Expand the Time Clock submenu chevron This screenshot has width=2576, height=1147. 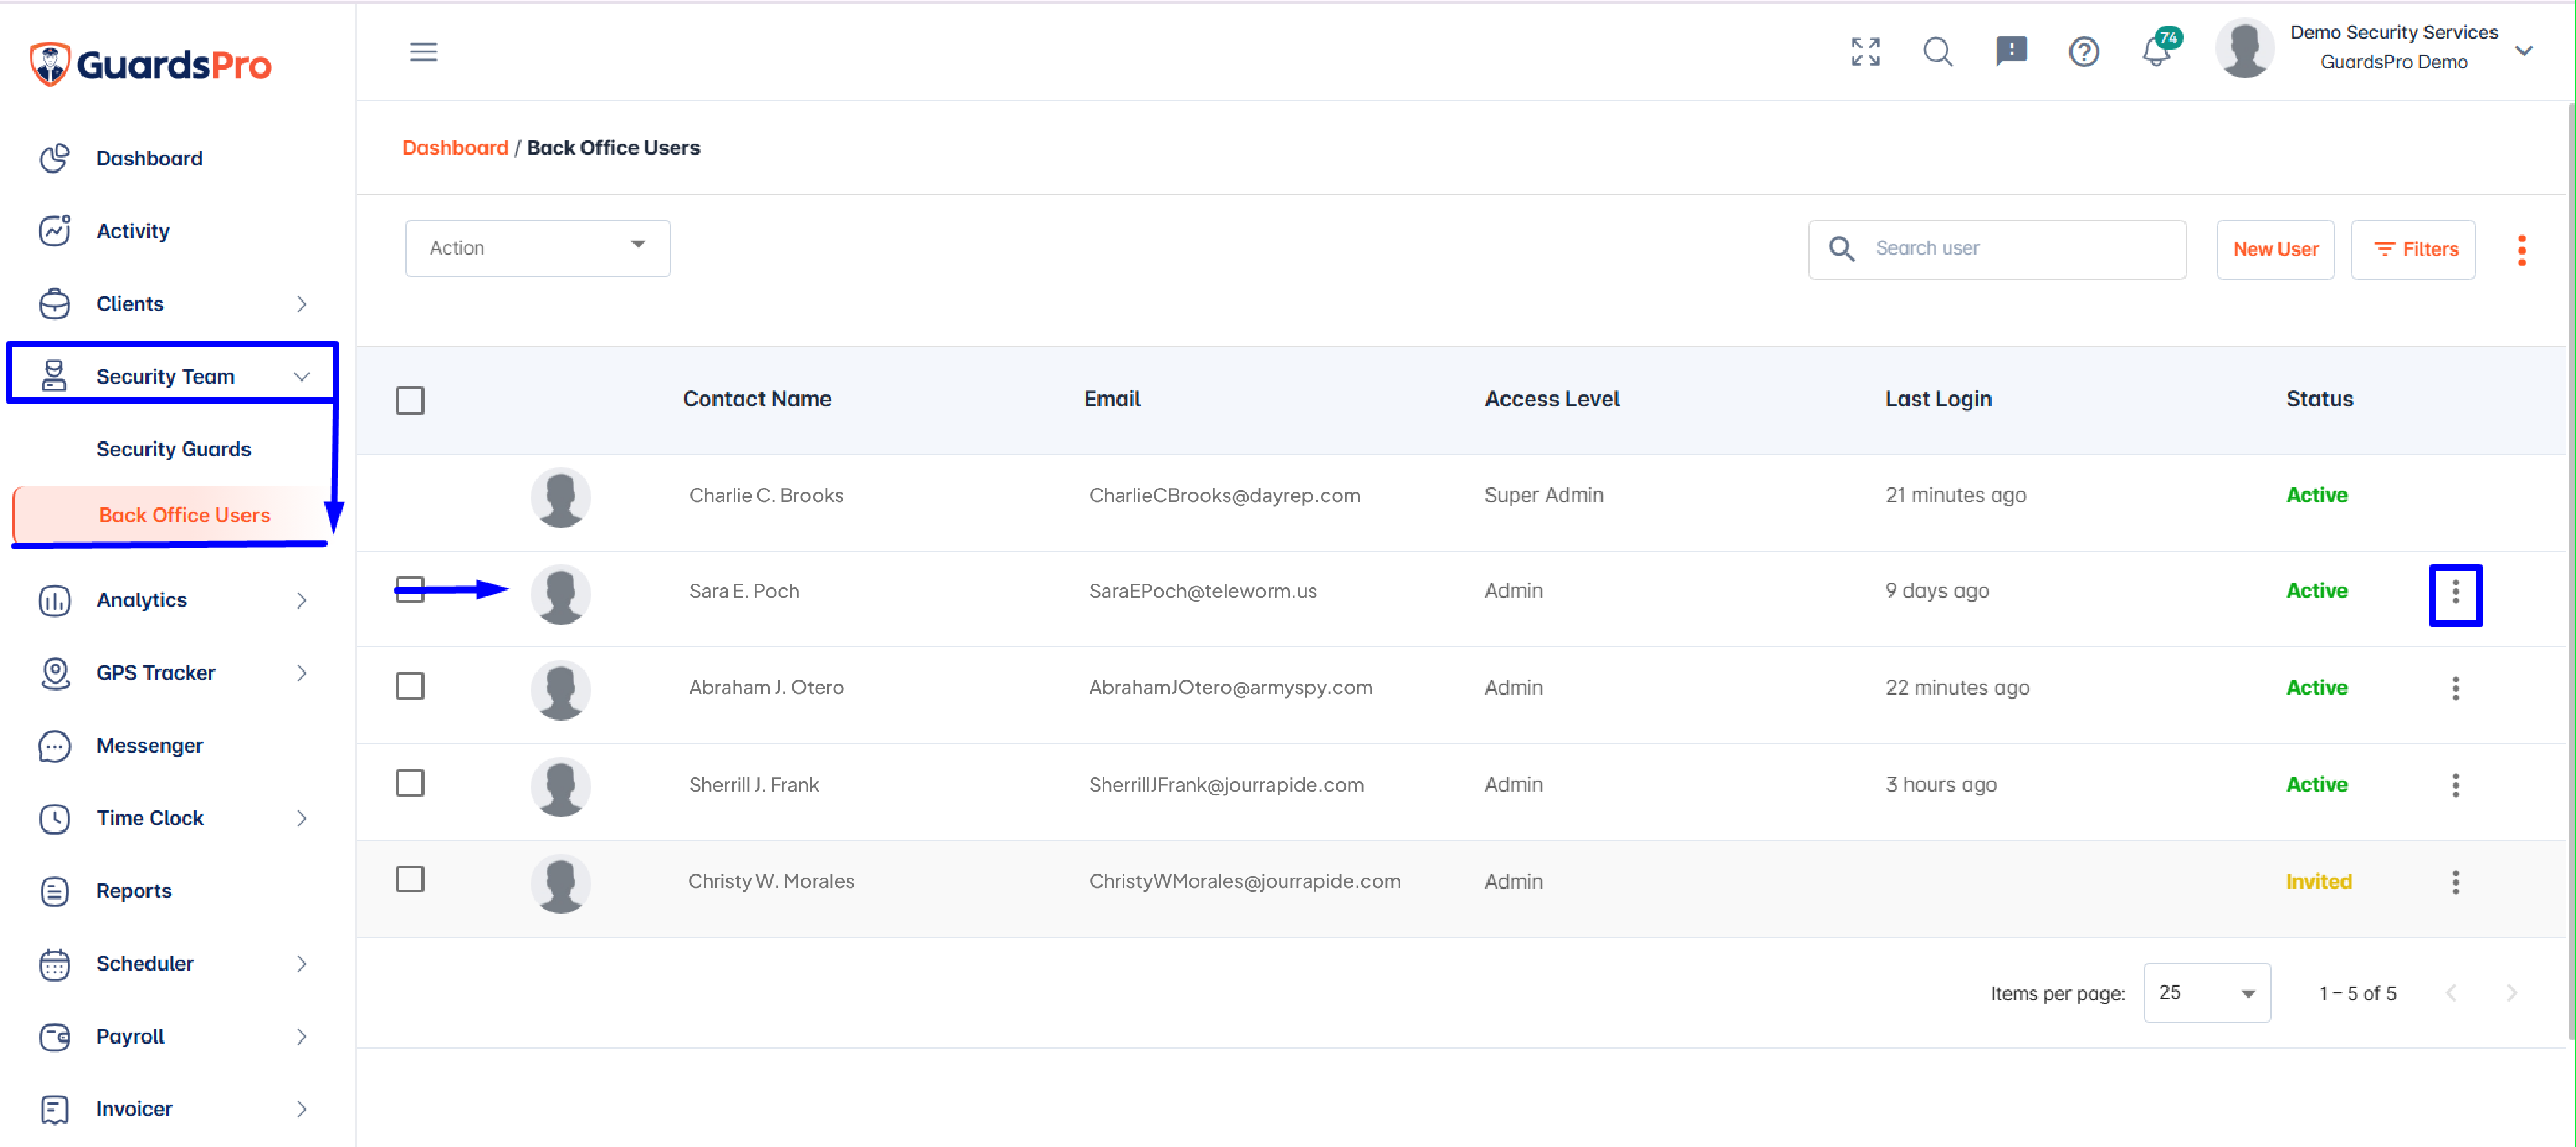coord(301,818)
